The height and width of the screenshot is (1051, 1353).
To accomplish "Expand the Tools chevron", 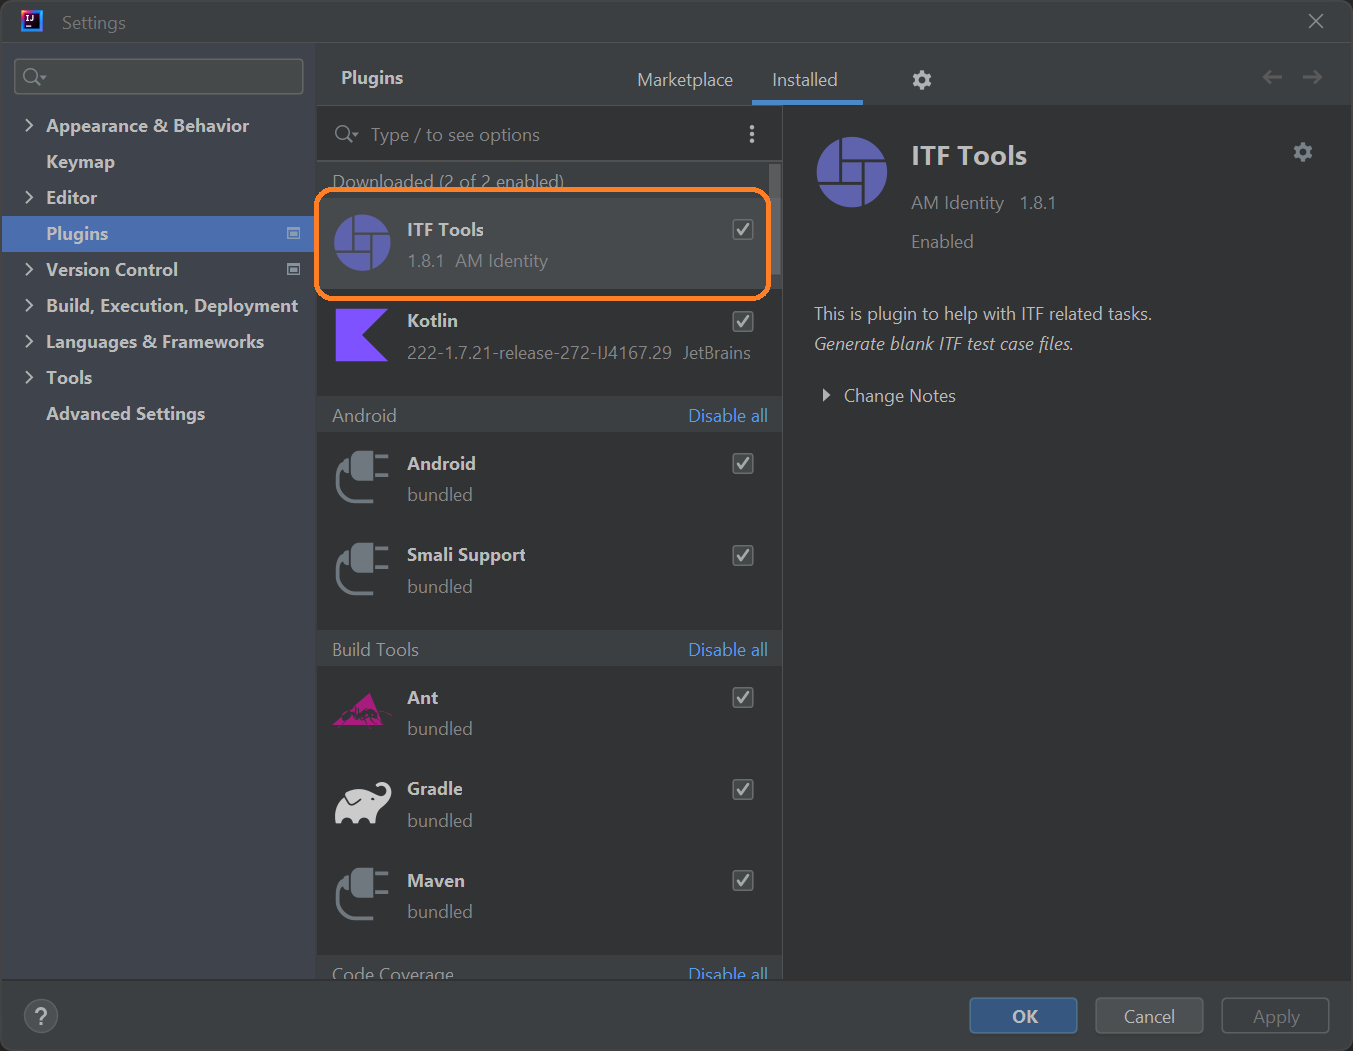I will pyautogui.click(x=29, y=377).
